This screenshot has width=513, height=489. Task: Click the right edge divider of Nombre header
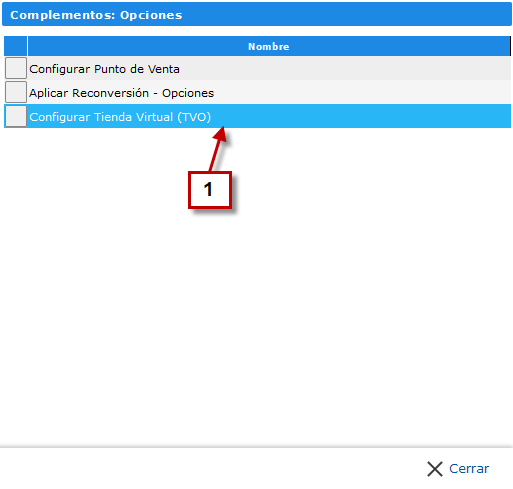click(510, 46)
